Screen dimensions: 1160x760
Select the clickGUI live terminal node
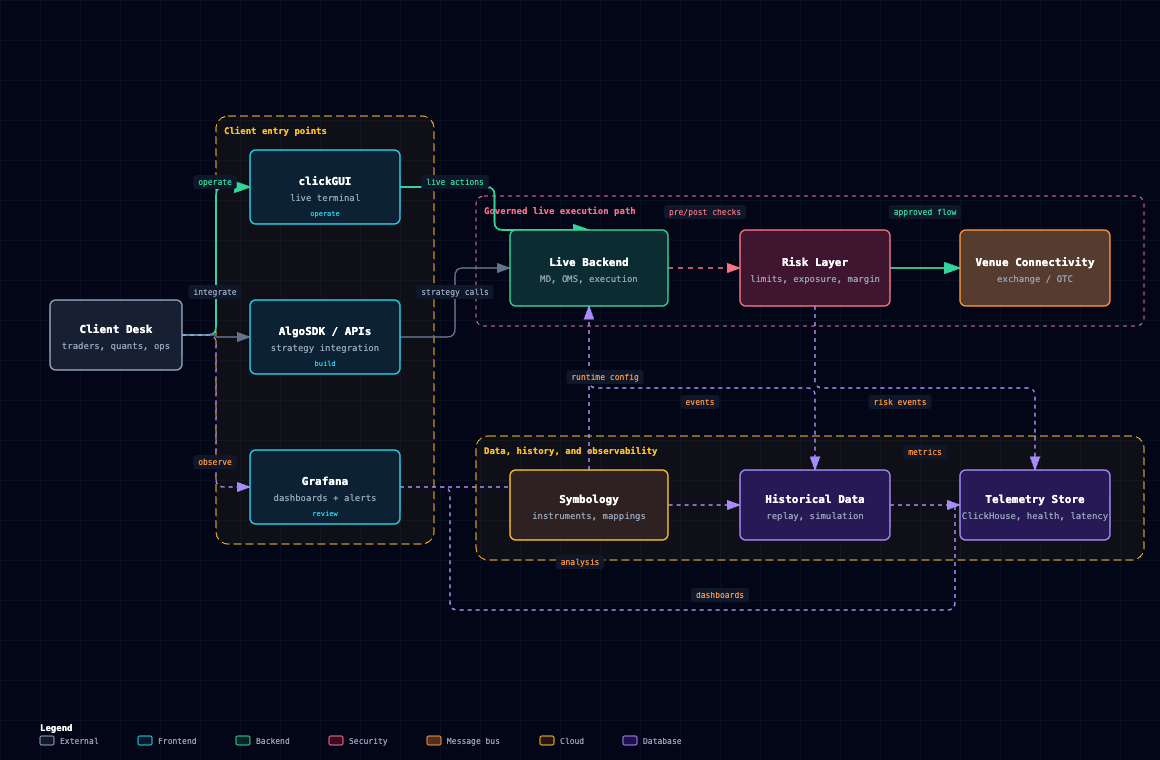[x=325, y=187]
